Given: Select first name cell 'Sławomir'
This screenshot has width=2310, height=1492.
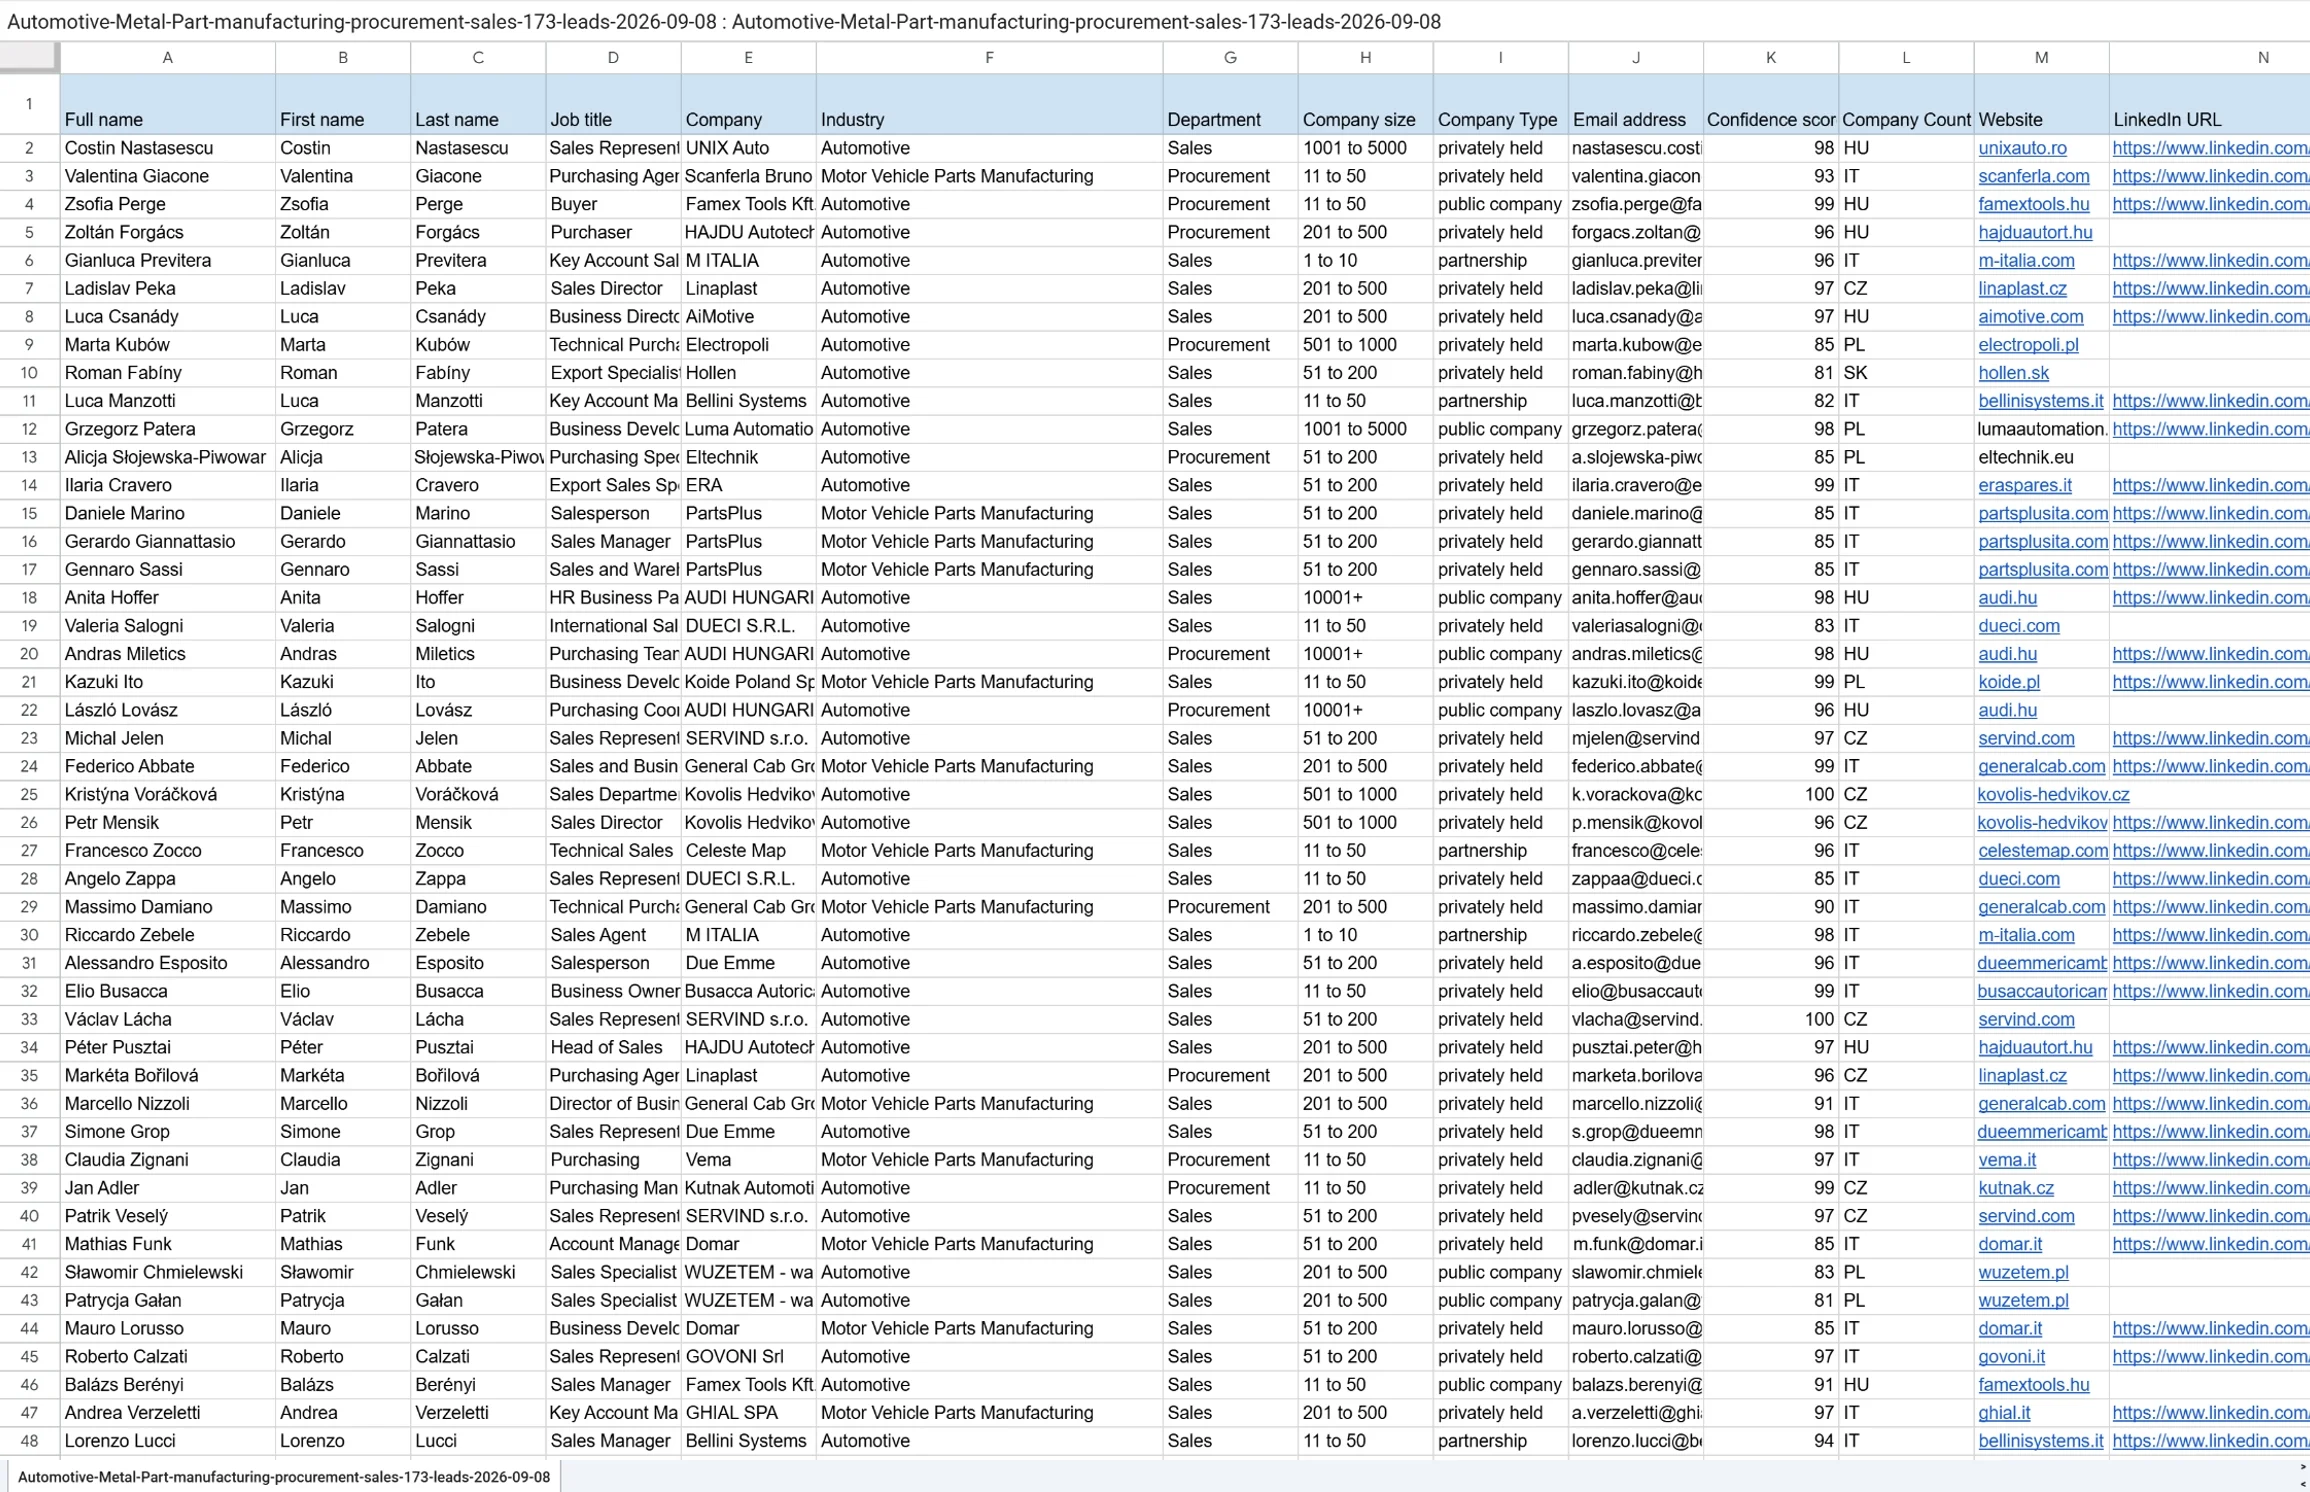Looking at the screenshot, I should pyautogui.click(x=342, y=1272).
